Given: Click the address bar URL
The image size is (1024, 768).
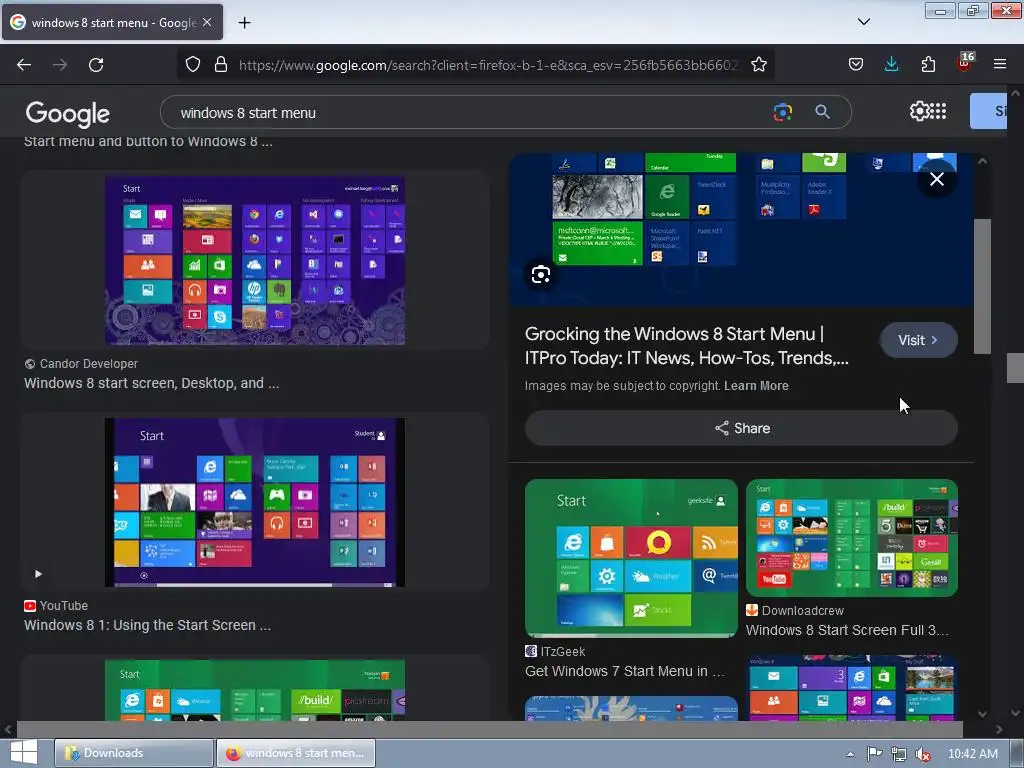Looking at the screenshot, I should [488, 65].
